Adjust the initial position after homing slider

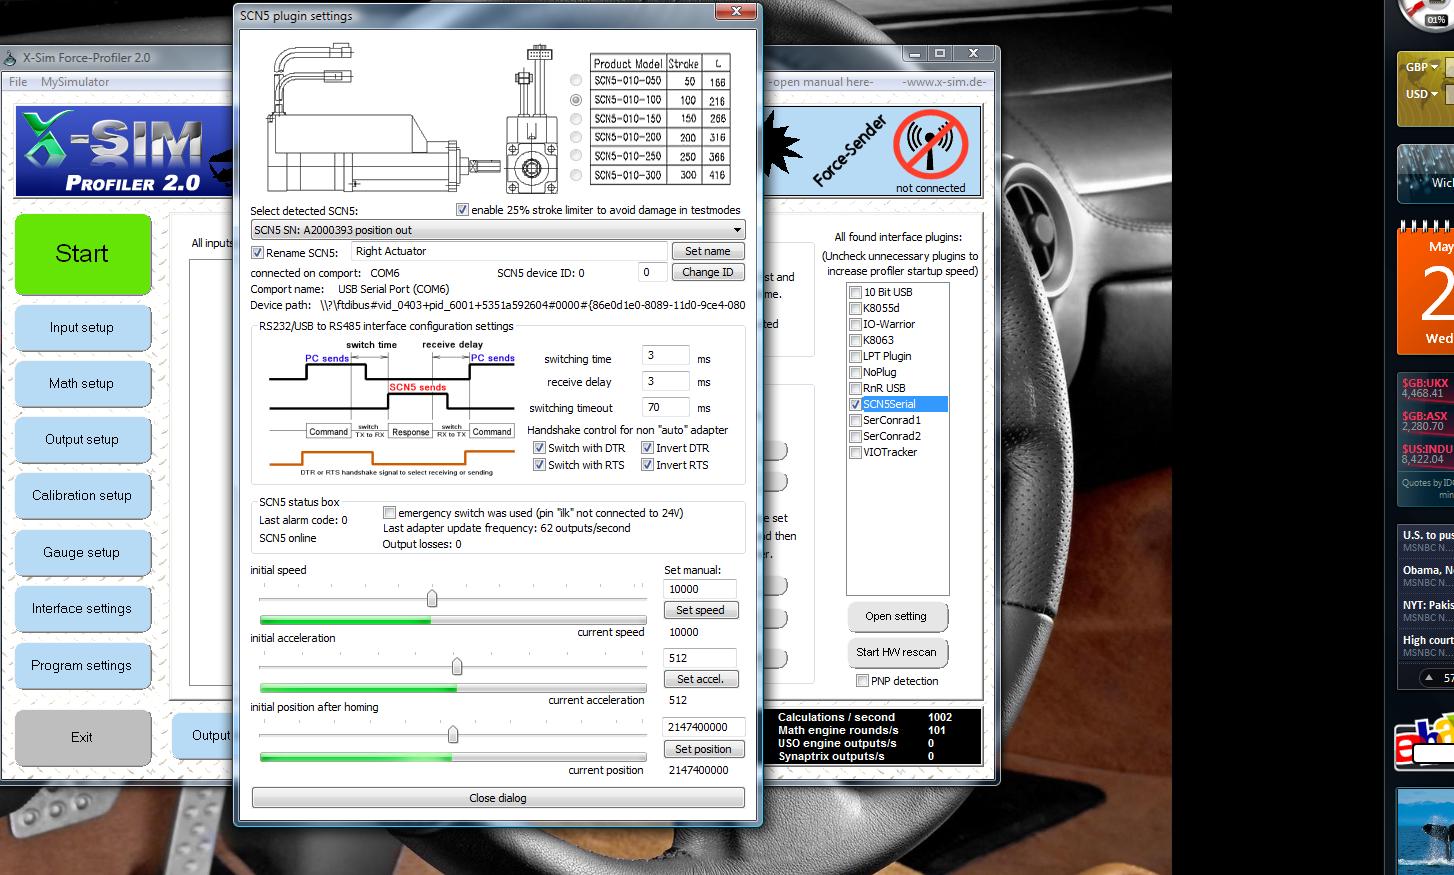click(x=453, y=735)
